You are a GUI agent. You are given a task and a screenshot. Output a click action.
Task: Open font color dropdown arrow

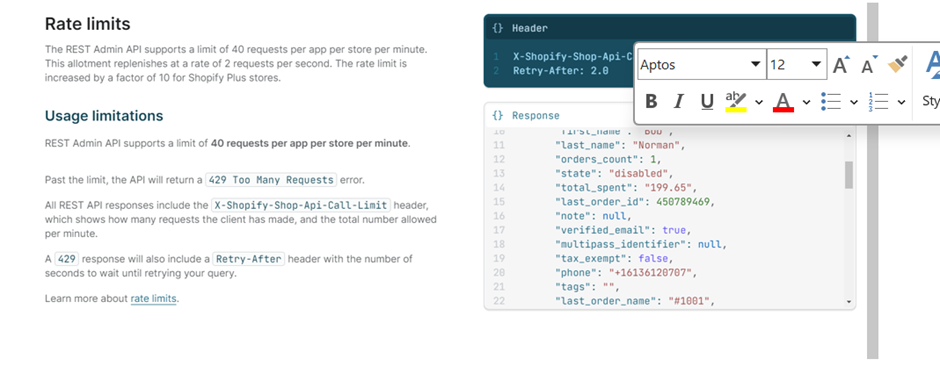pos(806,102)
